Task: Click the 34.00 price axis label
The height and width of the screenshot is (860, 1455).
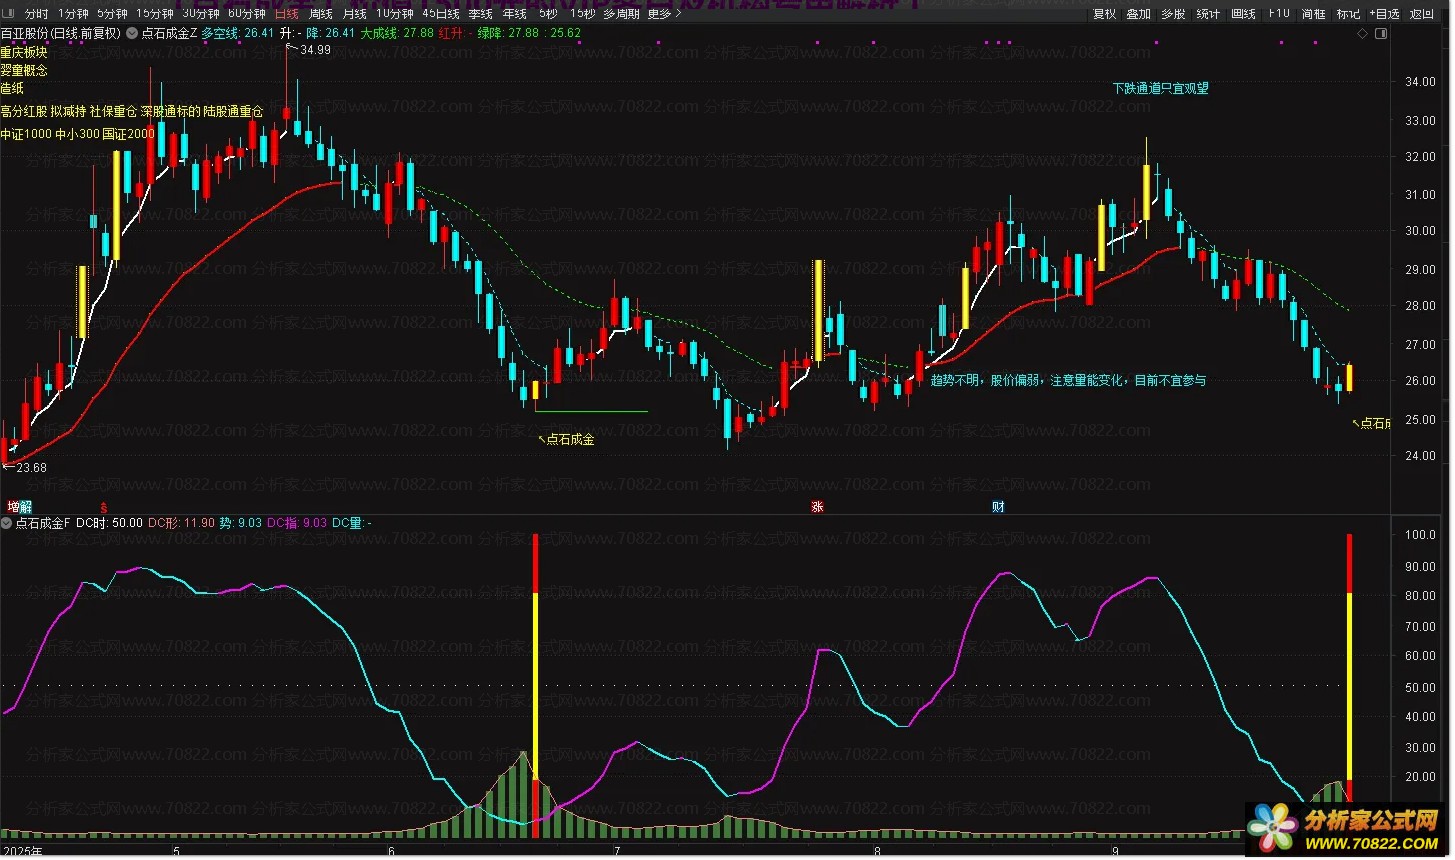Action: (x=1419, y=82)
